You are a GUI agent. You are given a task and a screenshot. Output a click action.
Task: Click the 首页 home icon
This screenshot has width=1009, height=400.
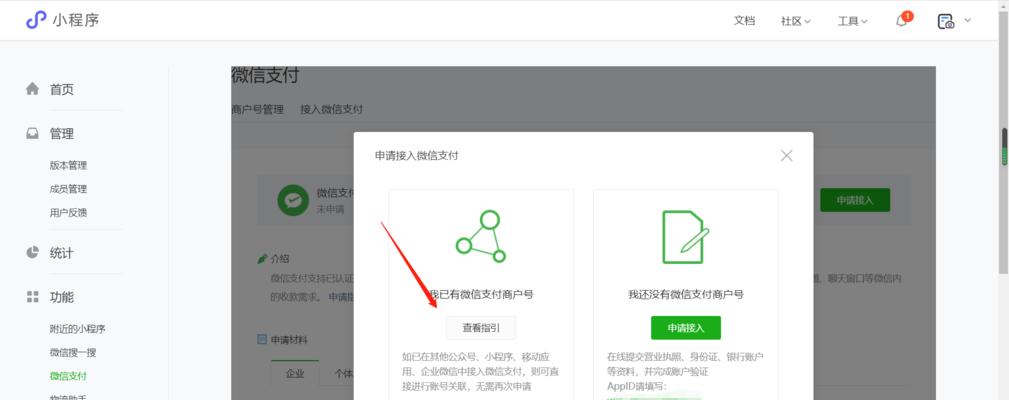(32, 89)
